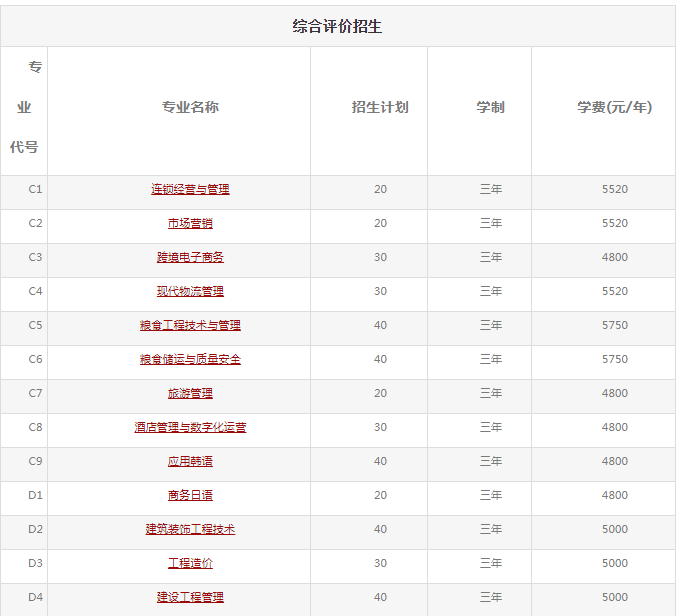Click enrollment plan 30 in row C4
683x616 pixels.
(x=380, y=291)
